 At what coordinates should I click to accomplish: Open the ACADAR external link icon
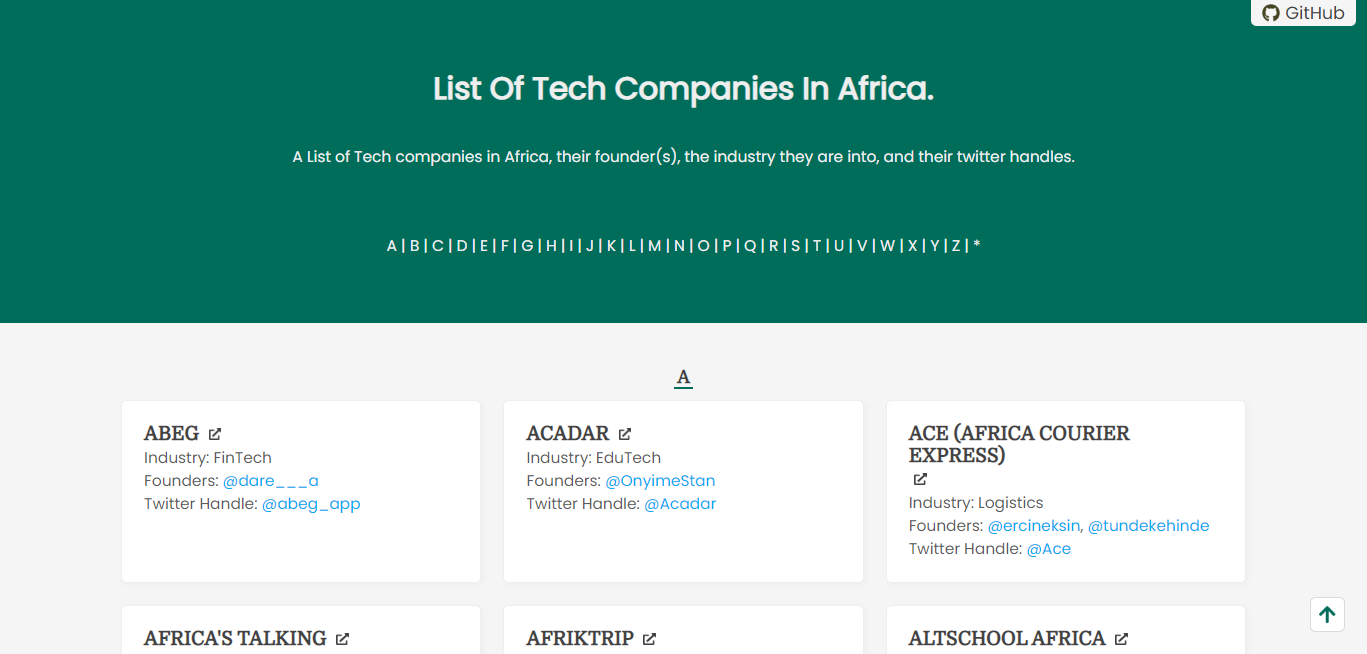[x=625, y=432]
